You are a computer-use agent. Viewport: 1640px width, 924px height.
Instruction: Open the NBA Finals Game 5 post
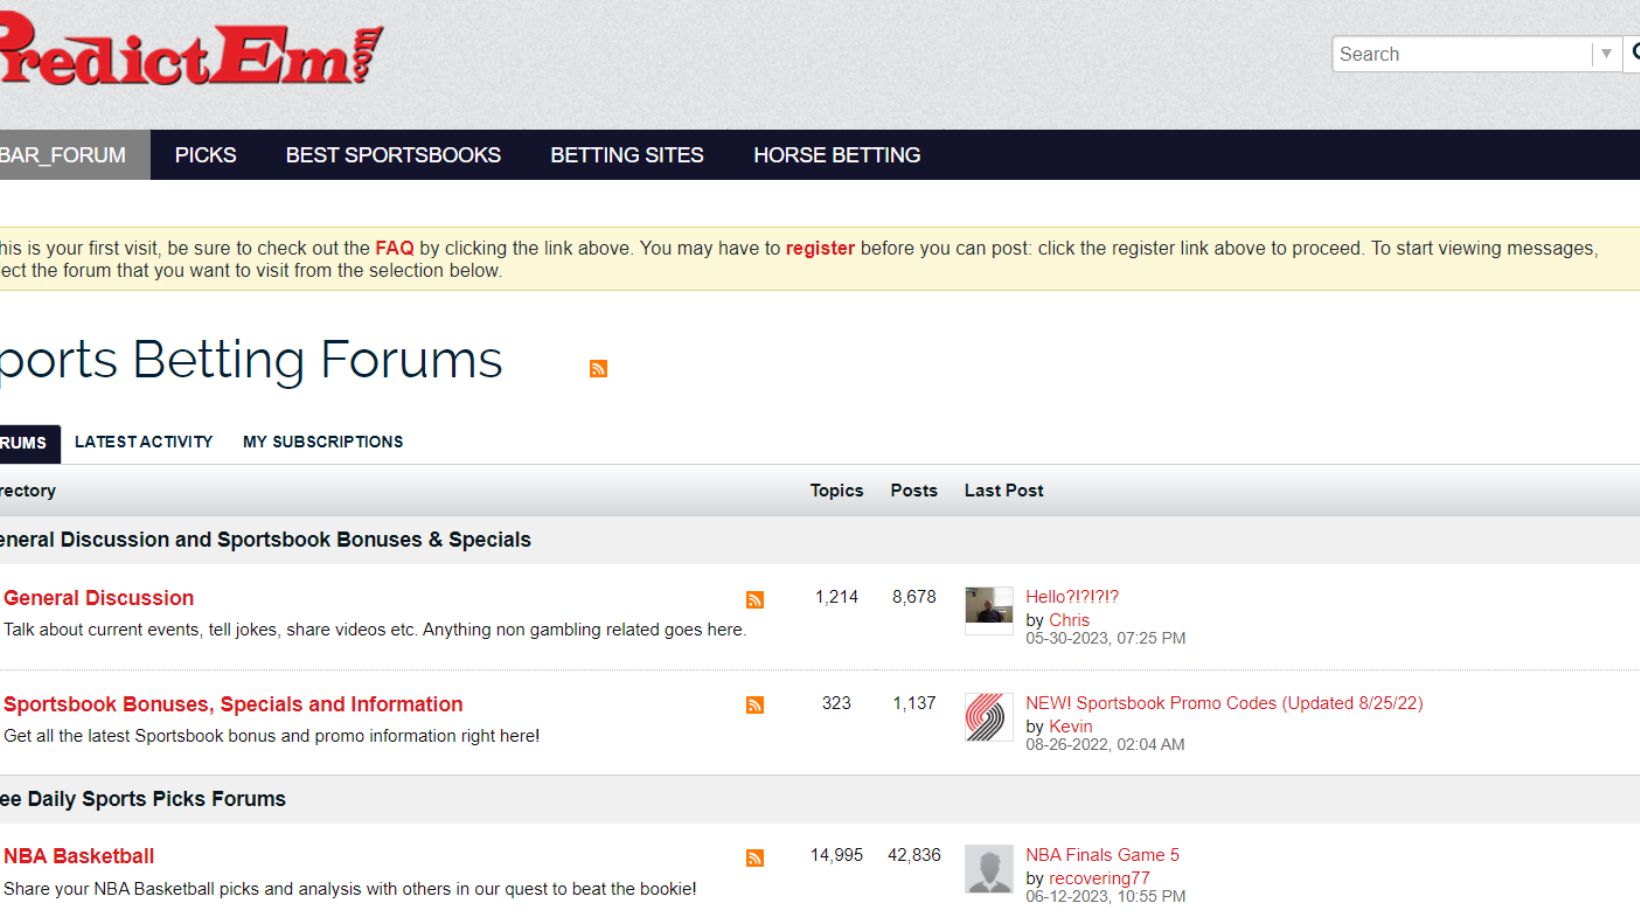[1102, 855]
